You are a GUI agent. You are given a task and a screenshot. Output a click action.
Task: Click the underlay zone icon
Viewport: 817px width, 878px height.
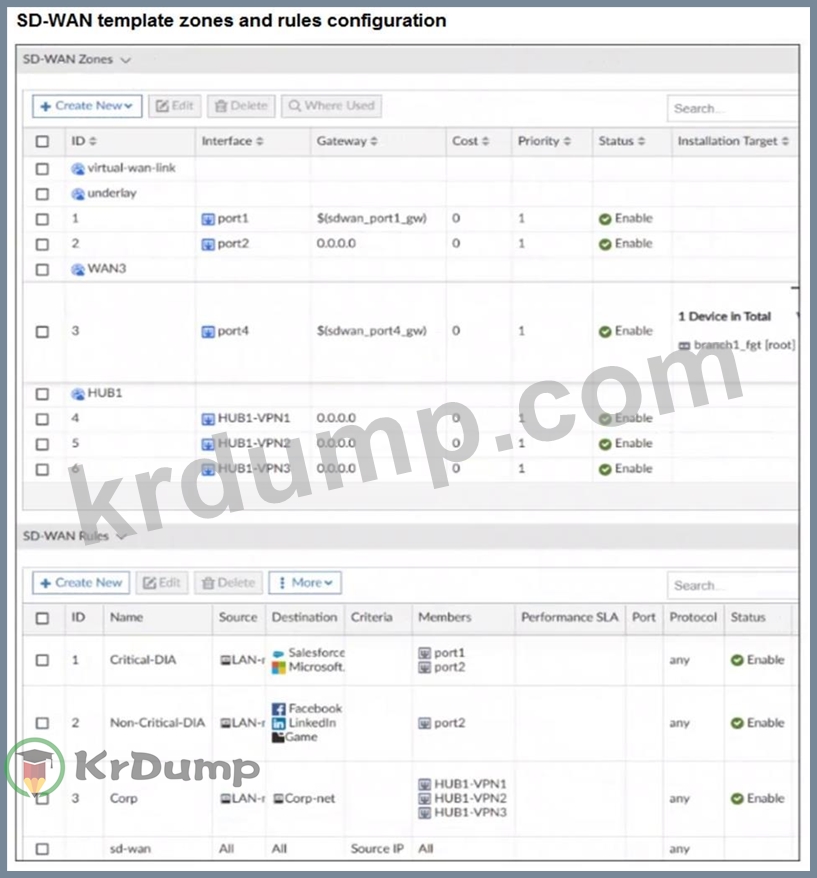[78, 194]
